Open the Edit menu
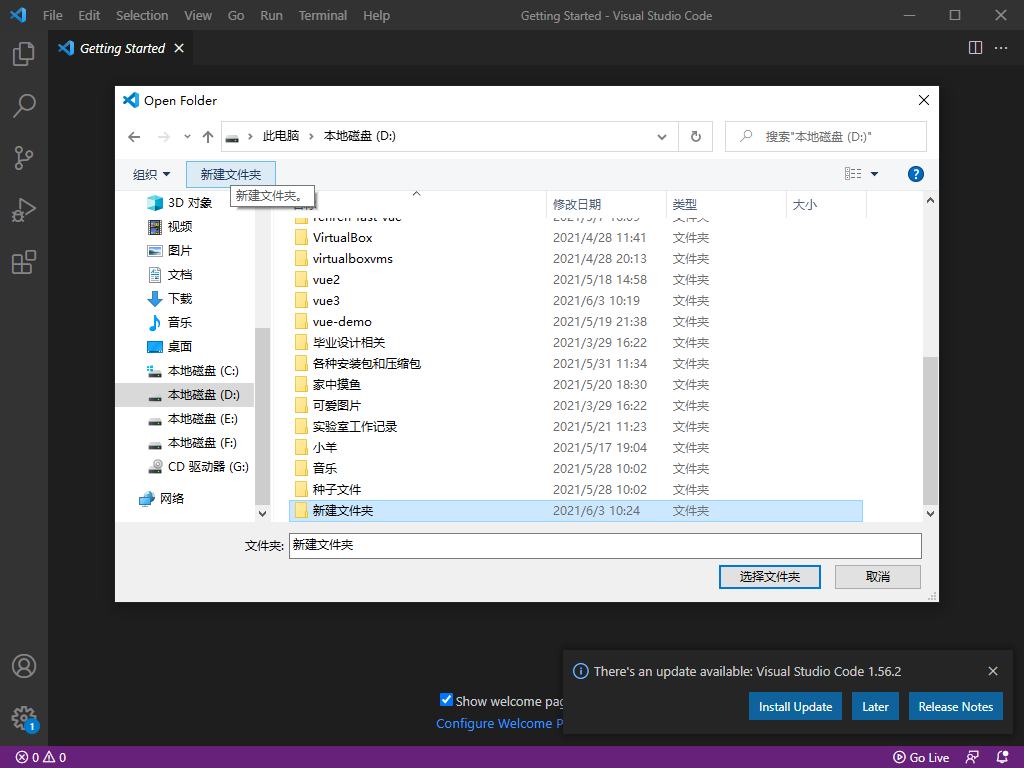1024x768 pixels. pos(89,15)
